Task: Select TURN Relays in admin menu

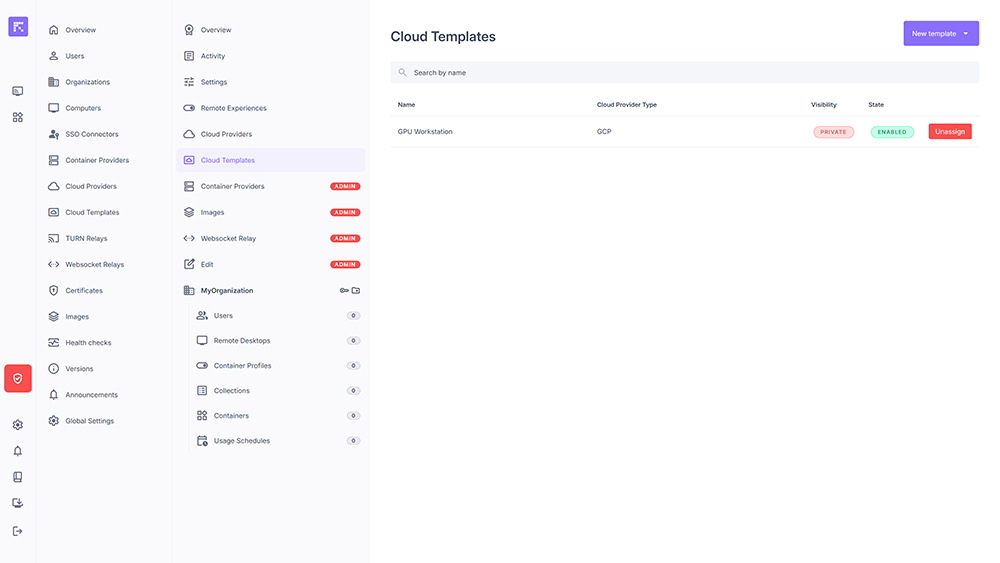Action: pos(86,239)
